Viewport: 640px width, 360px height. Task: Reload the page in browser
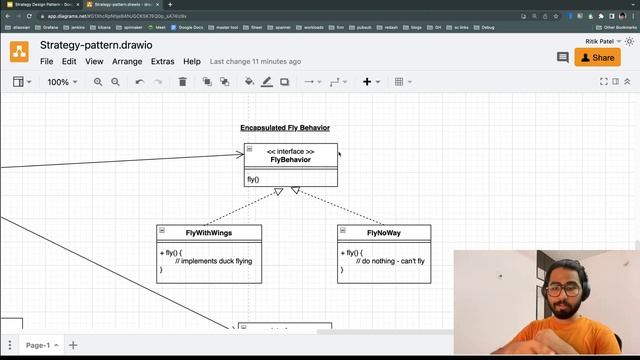pos(29,16)
